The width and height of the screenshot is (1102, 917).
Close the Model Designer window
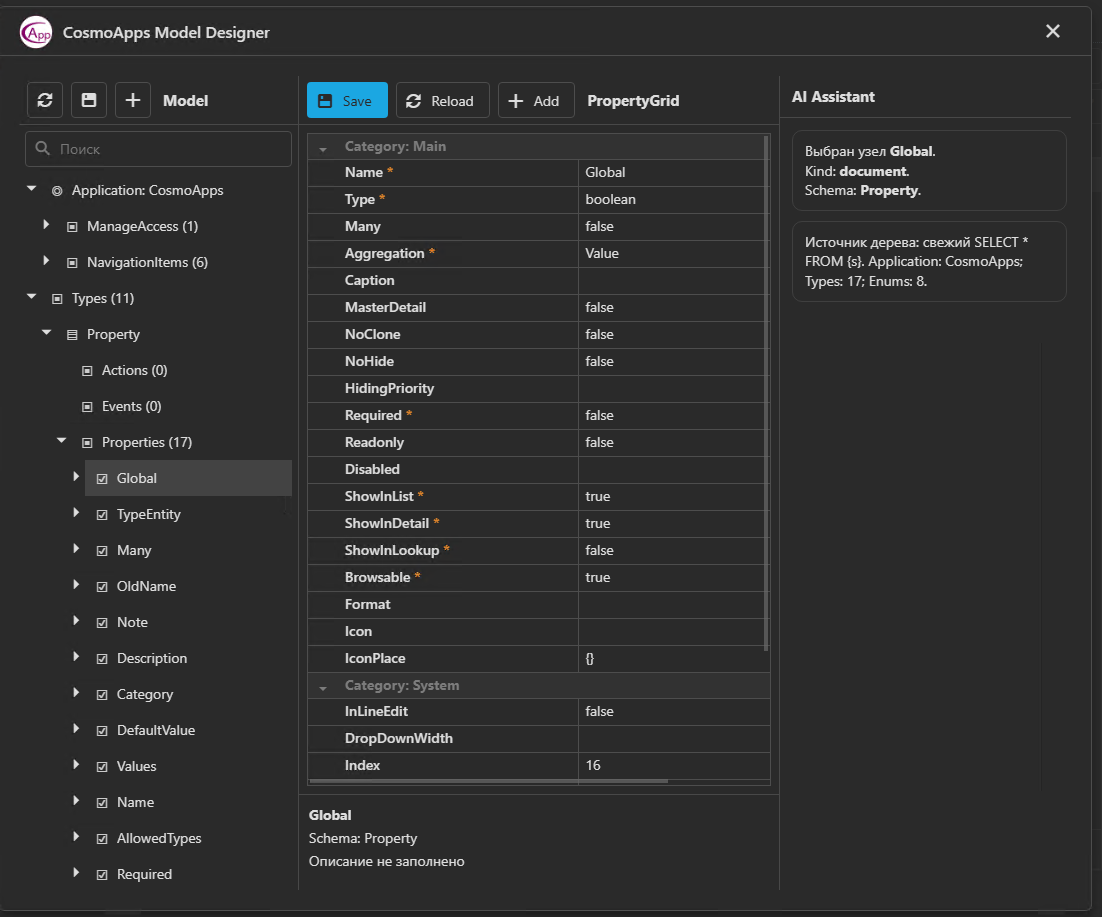1052,31
